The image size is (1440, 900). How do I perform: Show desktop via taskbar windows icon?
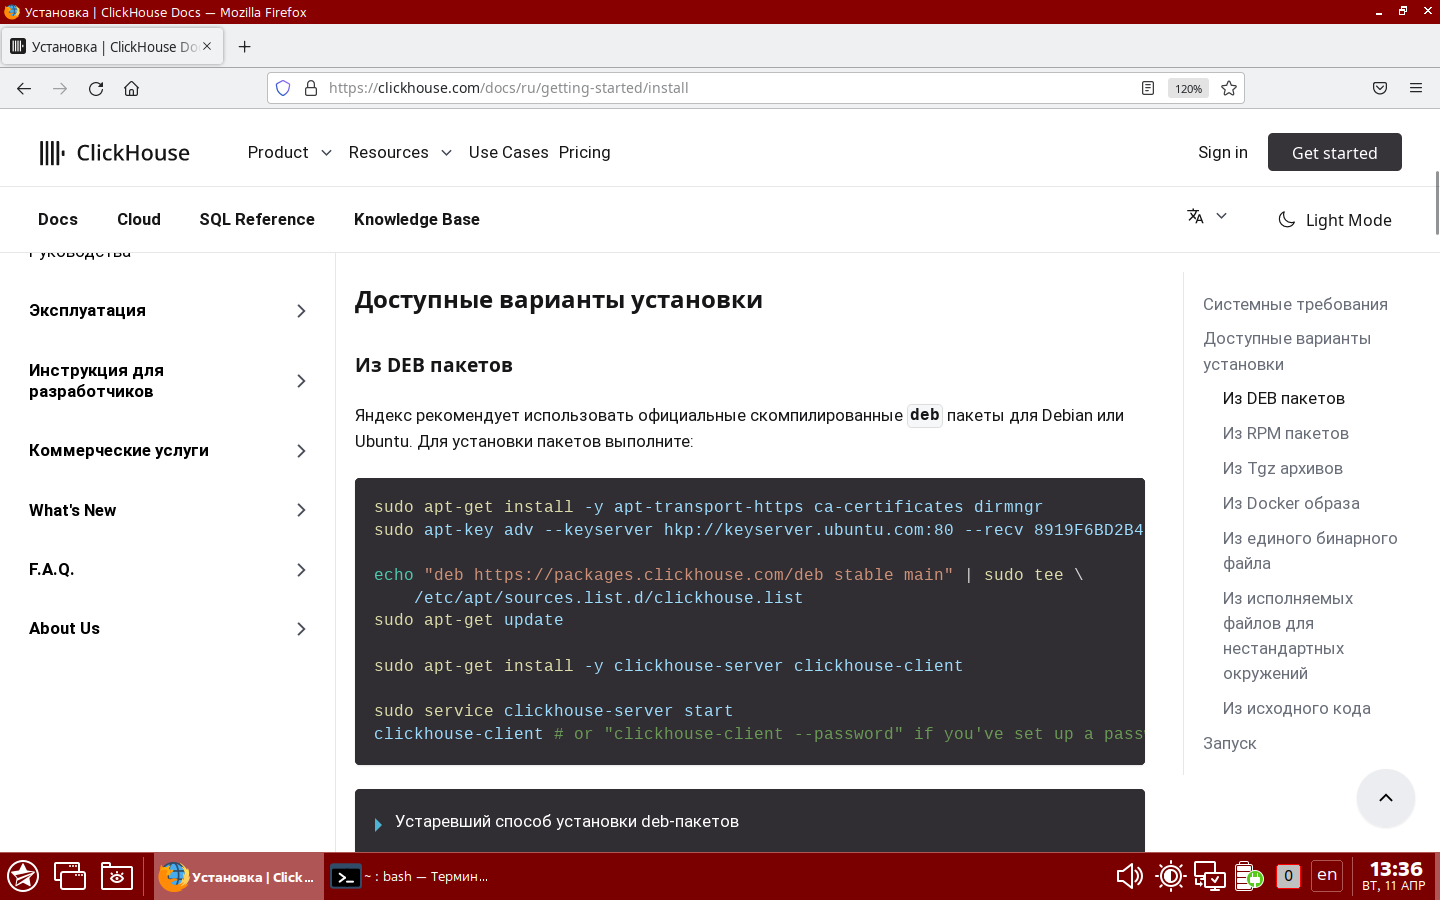pos(70,876)
